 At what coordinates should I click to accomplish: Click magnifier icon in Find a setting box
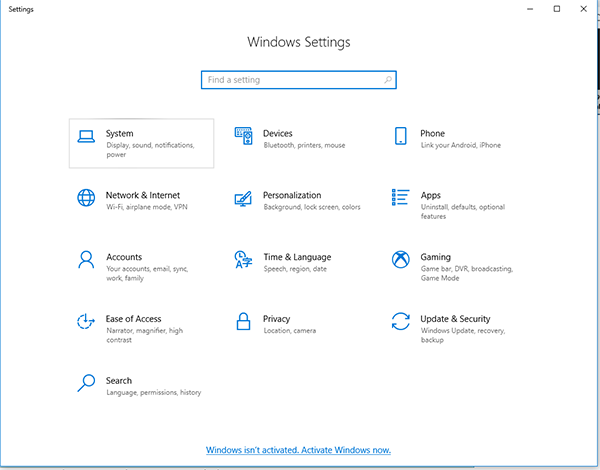(x=388, y=80)
